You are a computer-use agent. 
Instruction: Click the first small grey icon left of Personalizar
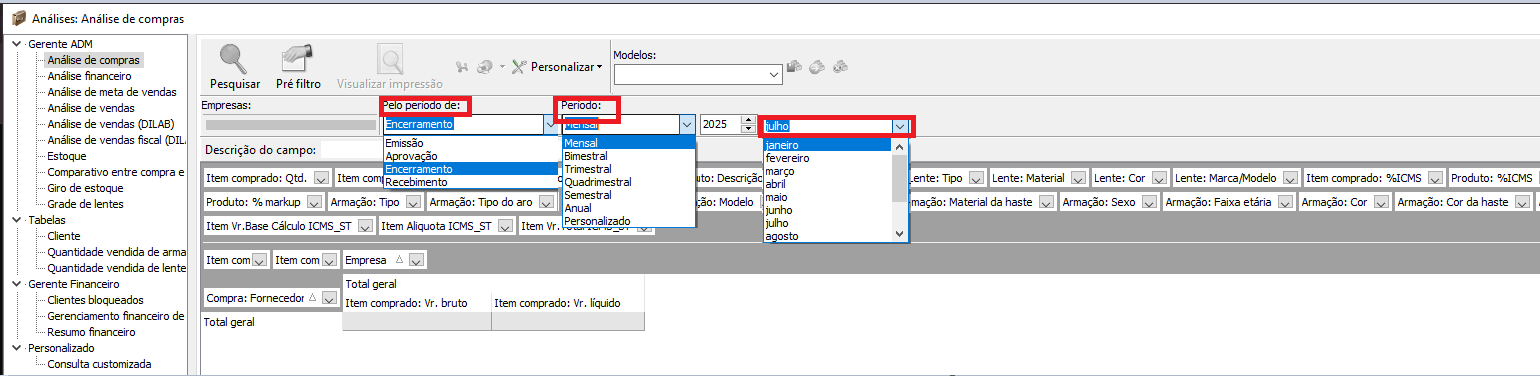[x=462, y=67]
